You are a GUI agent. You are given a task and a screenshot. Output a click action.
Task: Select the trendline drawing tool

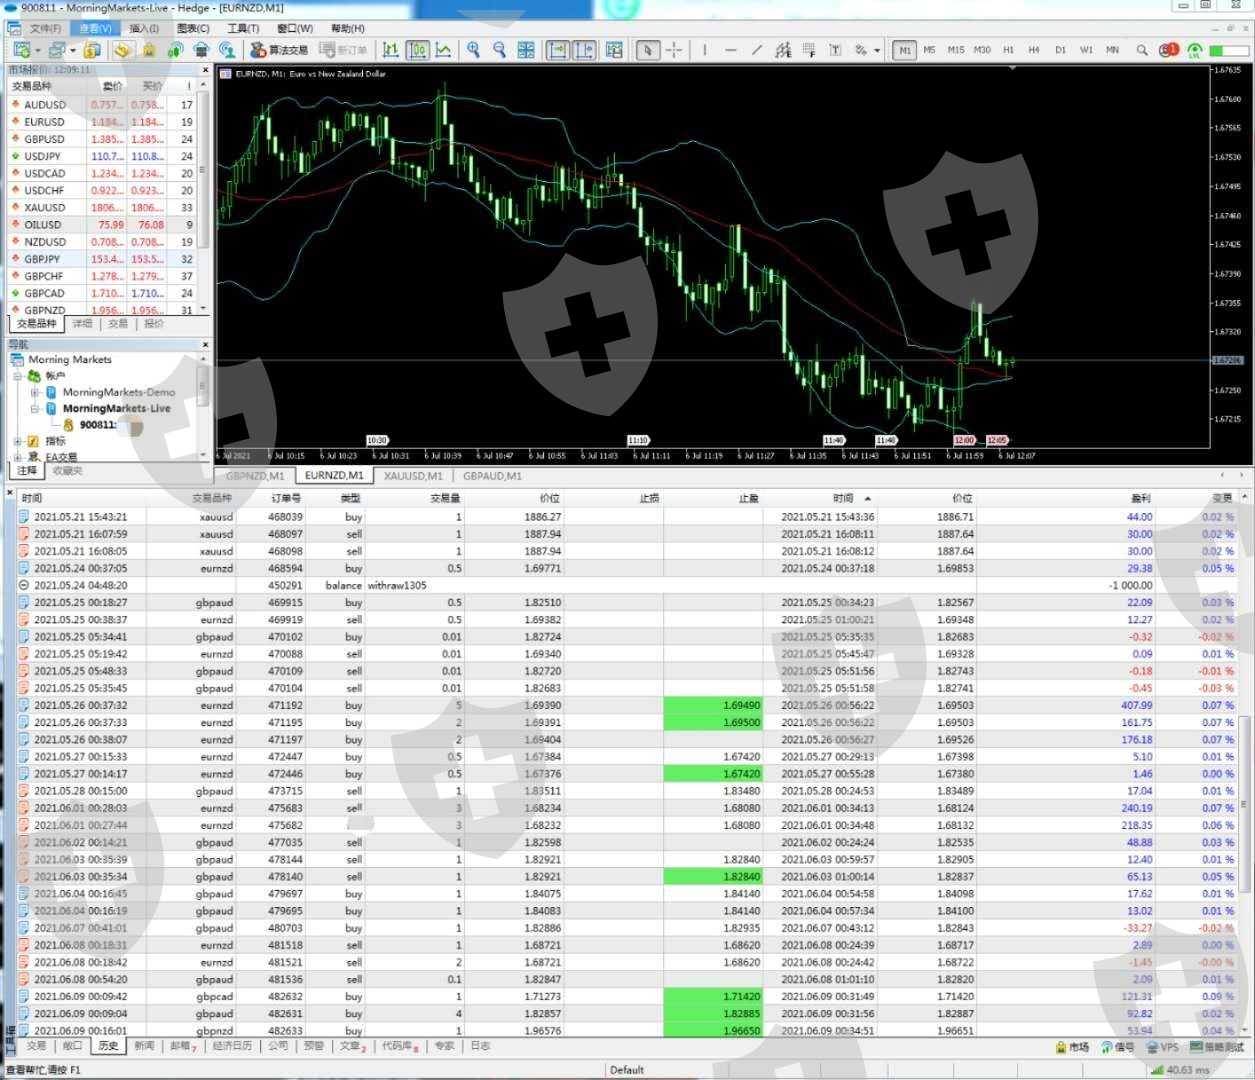point(757,50)
